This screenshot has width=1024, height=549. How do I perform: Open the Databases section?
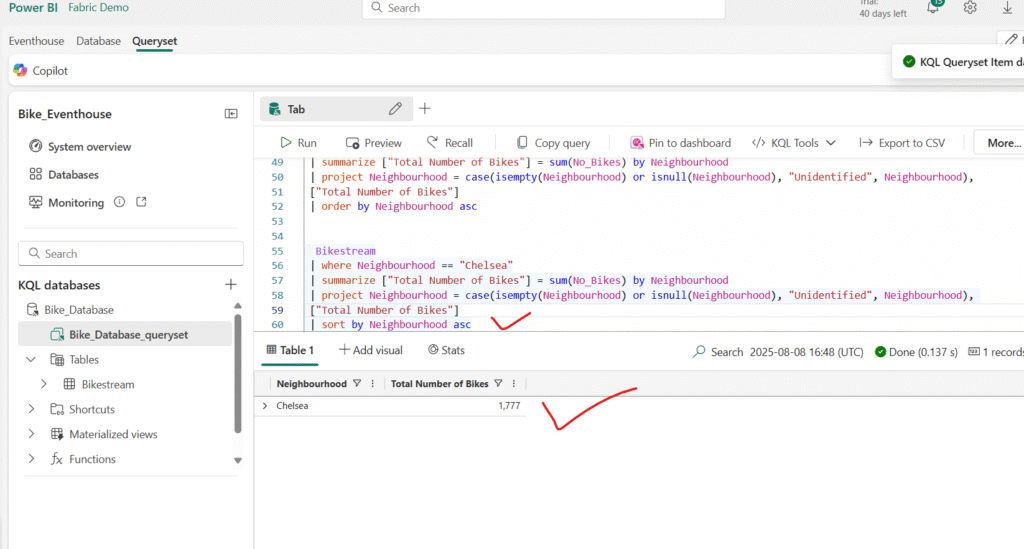pyautogui.click(x=64, y=174)
